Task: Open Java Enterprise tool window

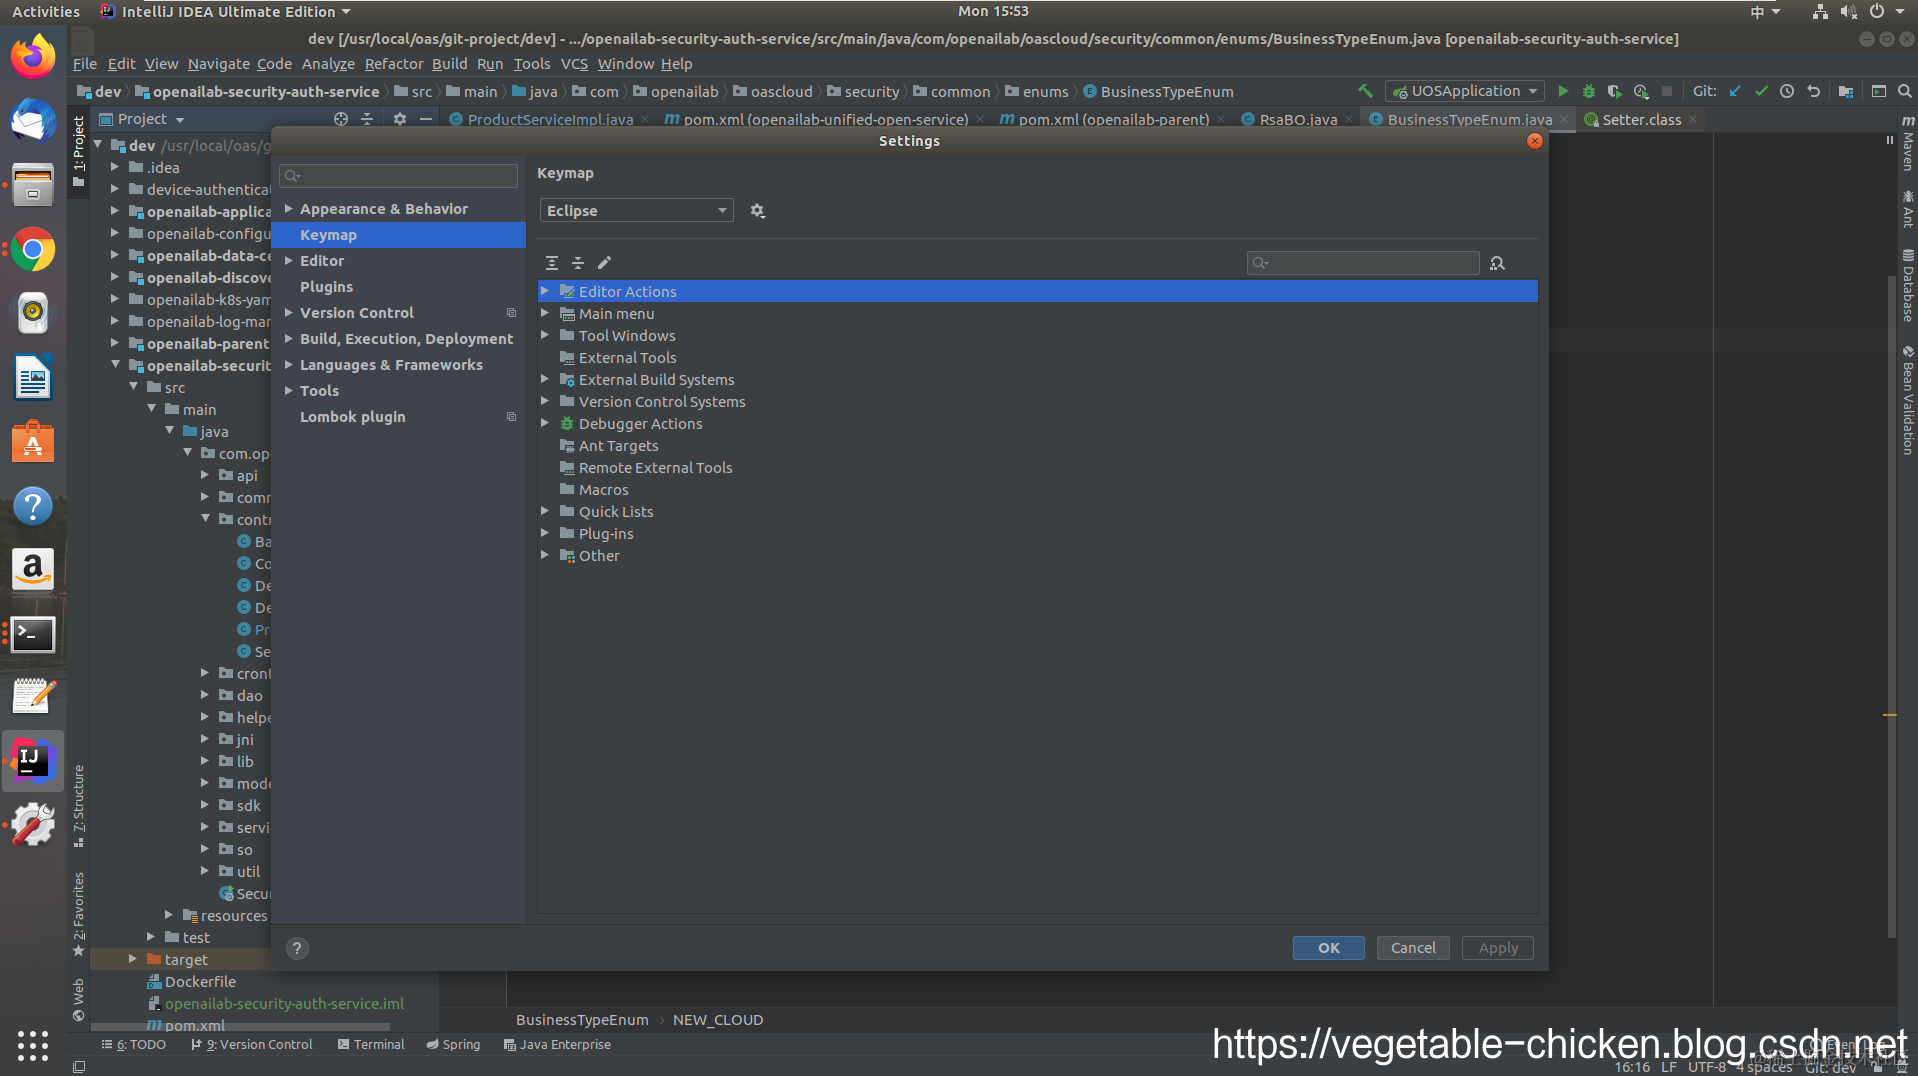Action: tap(557, 1045)
